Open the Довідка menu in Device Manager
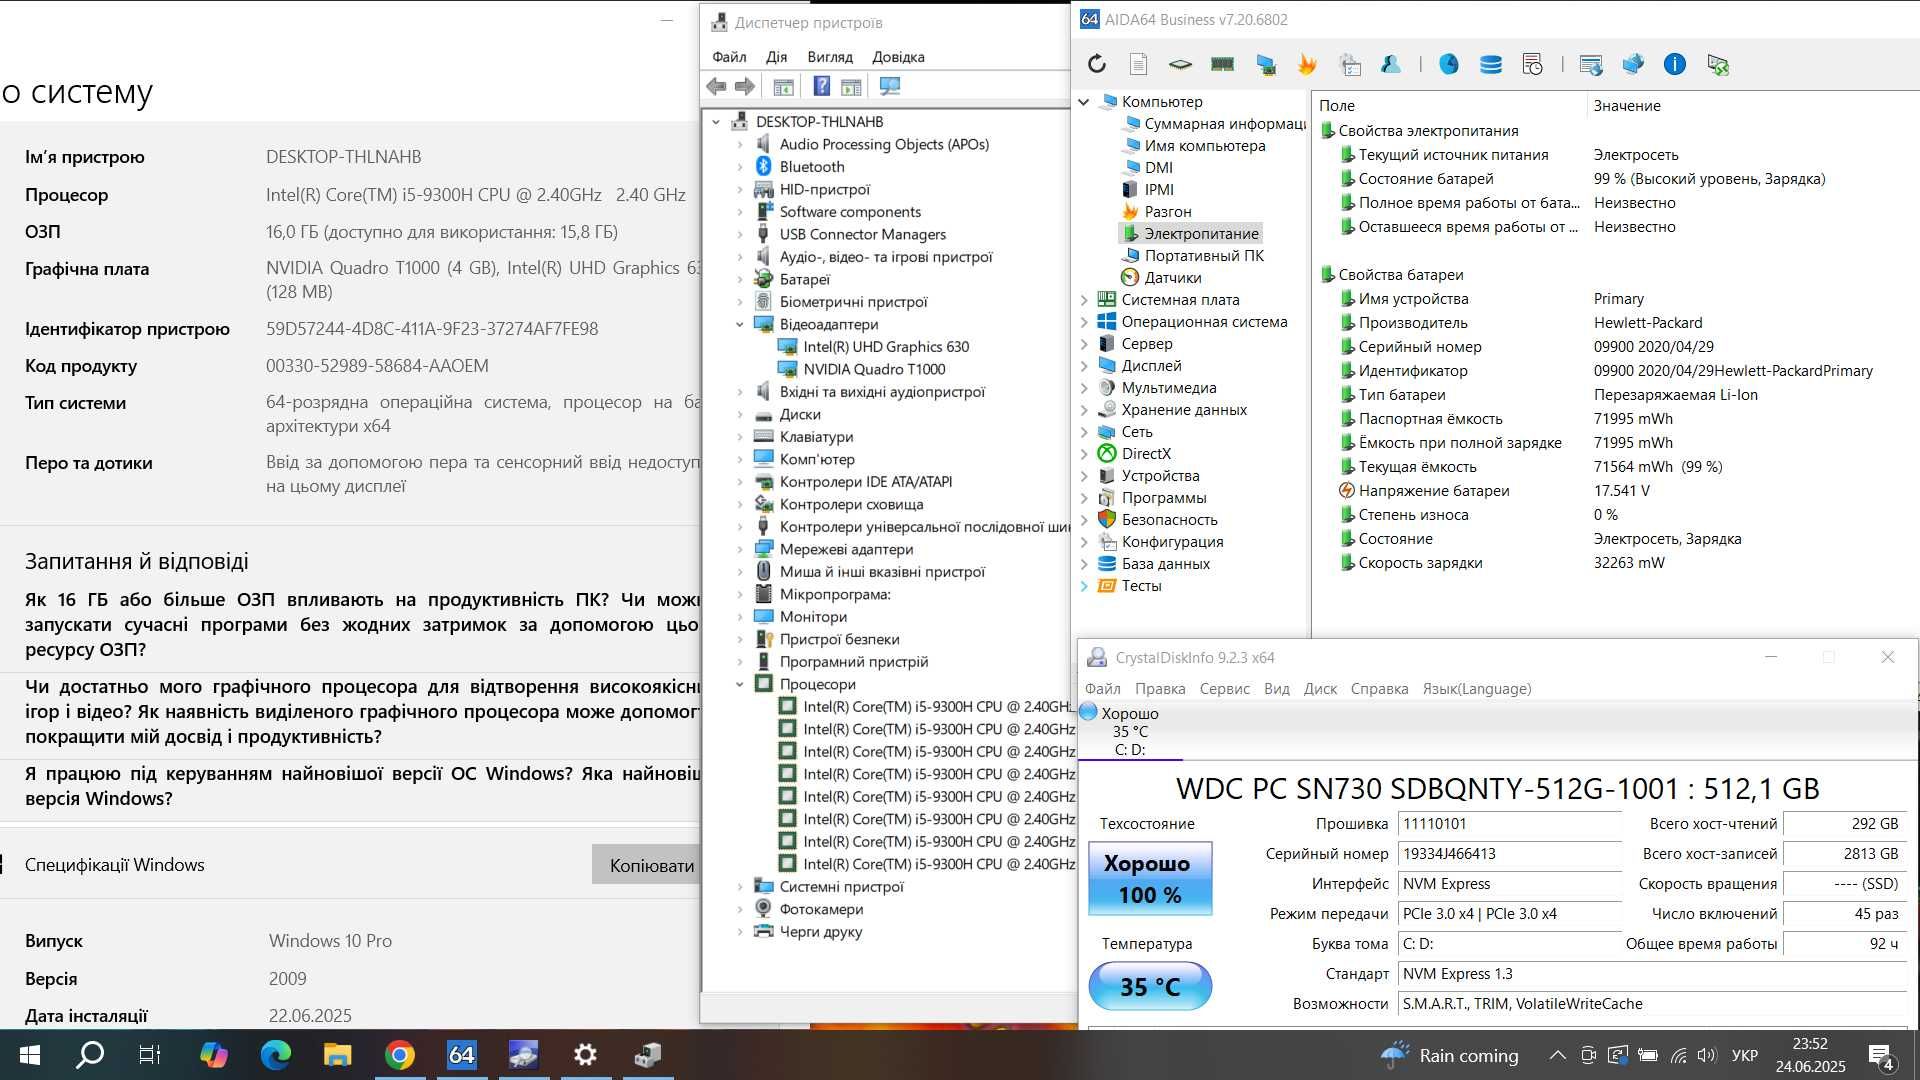Screen dimensions: 1920x1080 898,57
